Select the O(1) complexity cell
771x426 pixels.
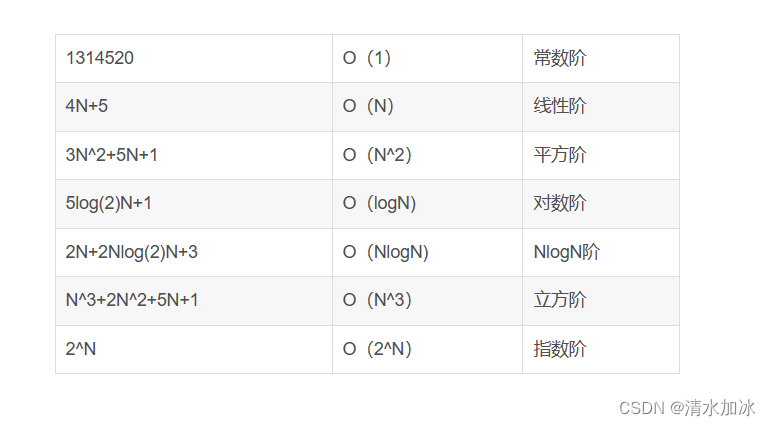(x=367, y=59)
